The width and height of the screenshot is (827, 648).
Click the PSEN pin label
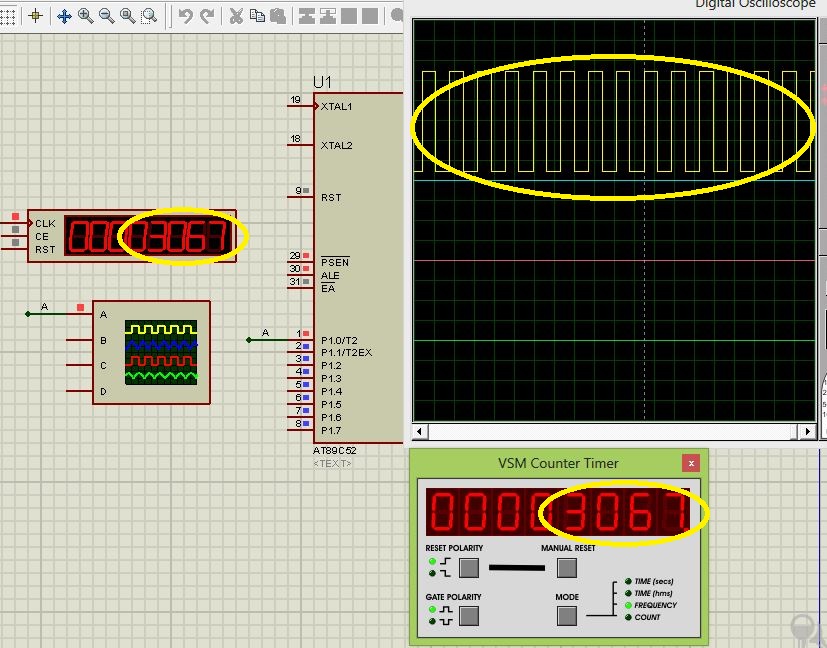(335, 262)
